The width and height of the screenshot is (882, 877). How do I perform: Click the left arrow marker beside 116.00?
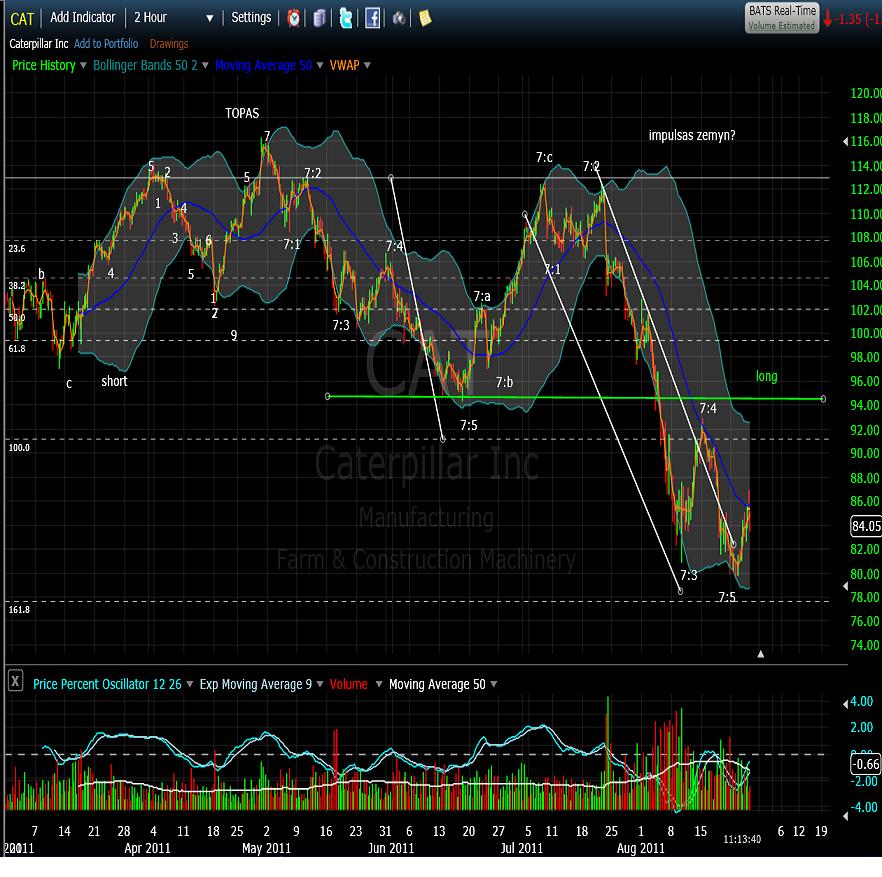pyautogui.click(x=845, y=142)
